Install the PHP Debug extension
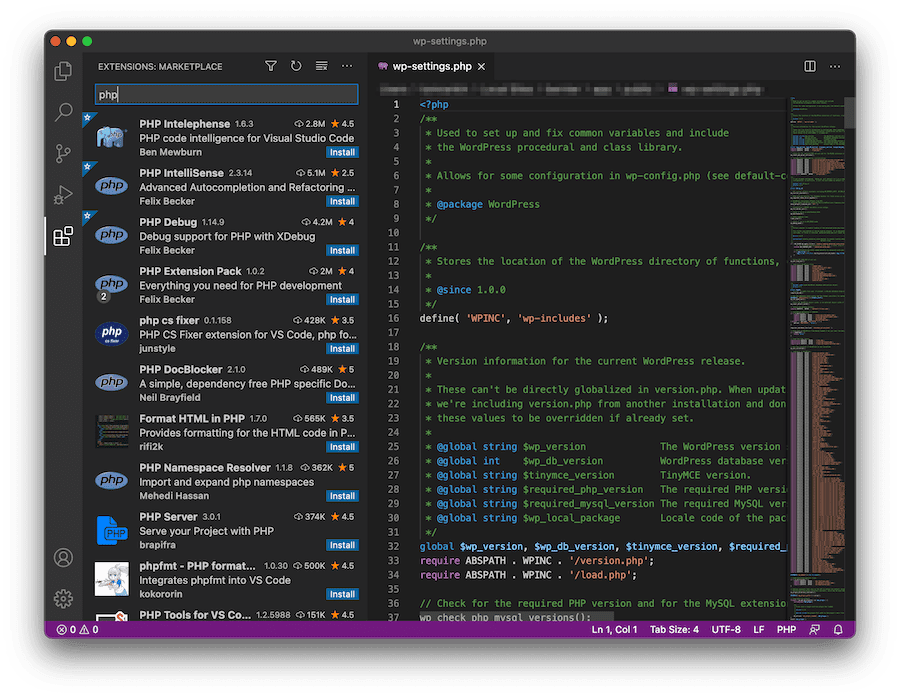Screen dimensions: 900x697 [x=341, y=250]
